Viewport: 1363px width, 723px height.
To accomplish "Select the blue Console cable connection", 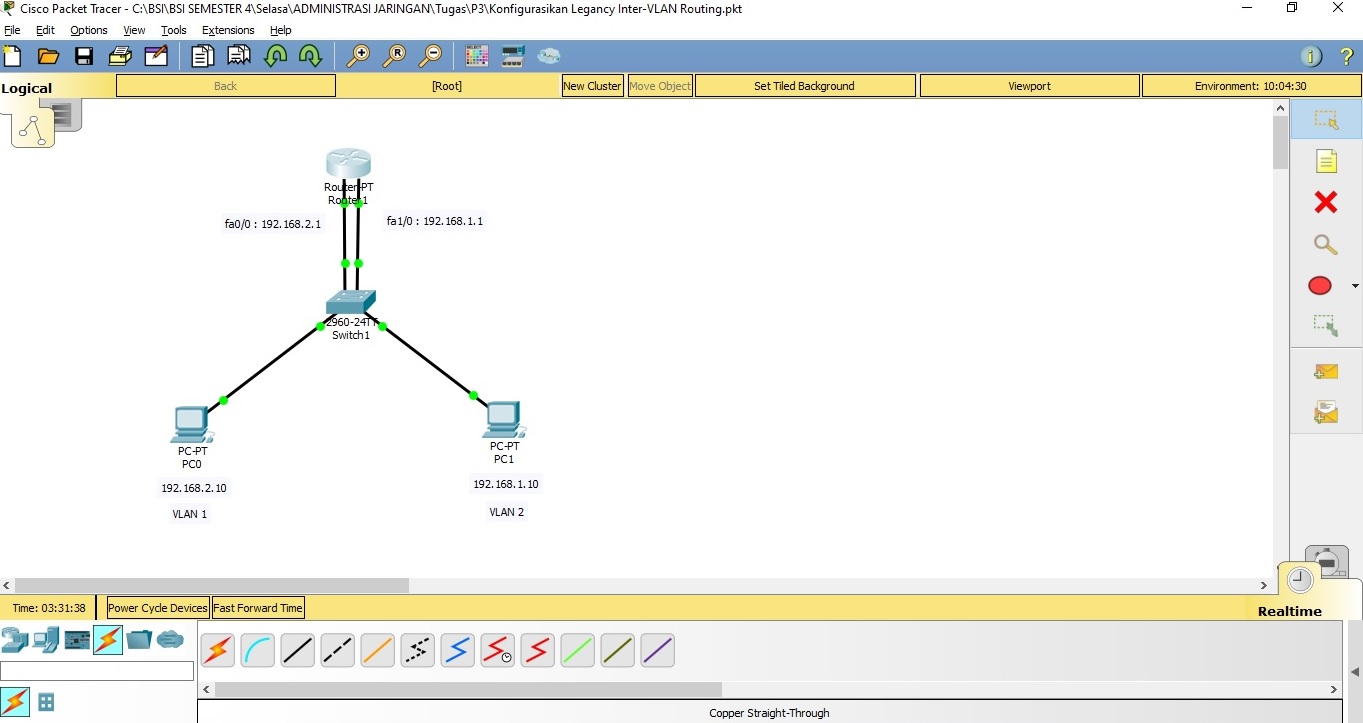I will tap(257, 650).
